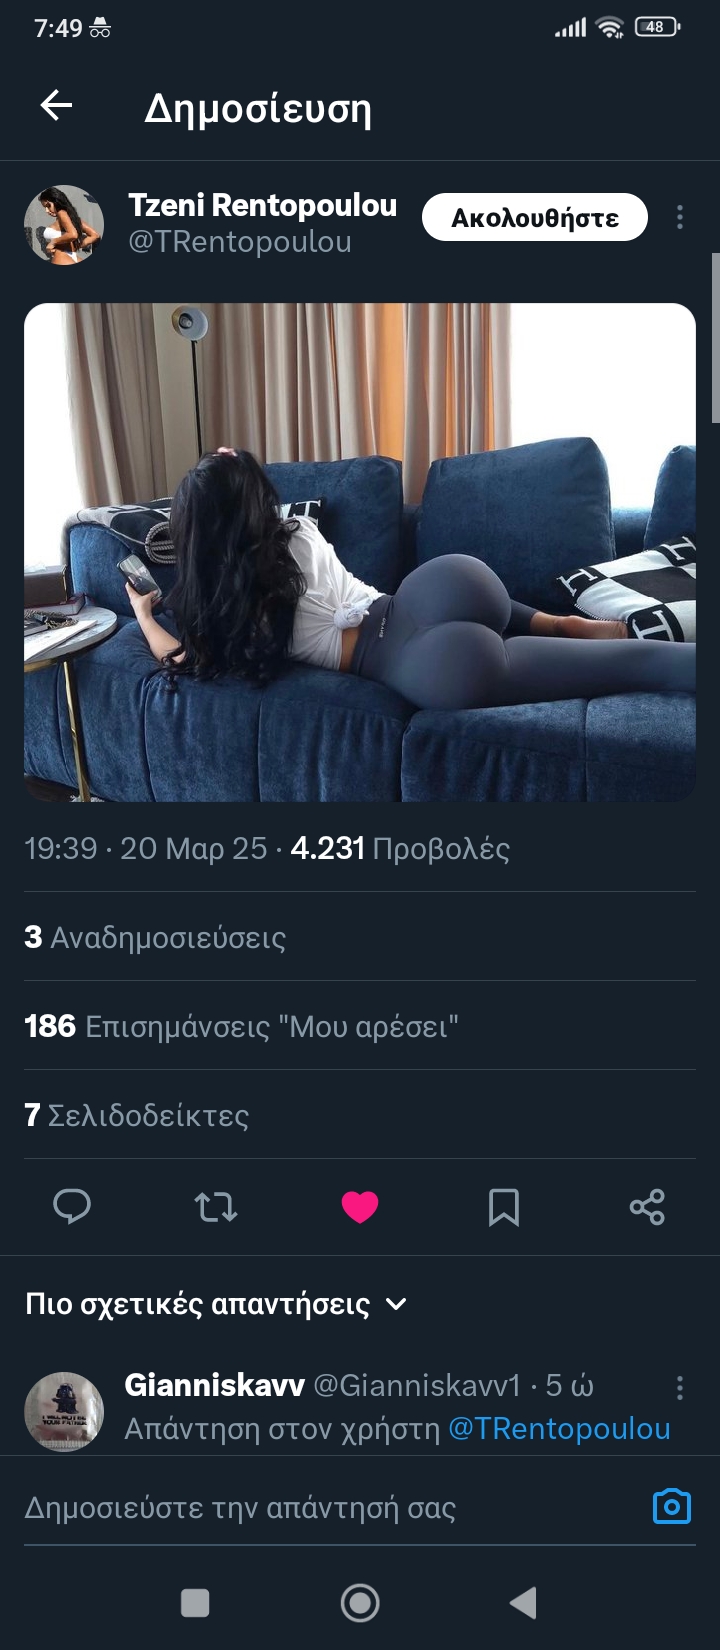This screenshot has height=1650, width=720.
Task: View the 3 Αναδημοσιεύσεις list
Action: coord(155,937)
